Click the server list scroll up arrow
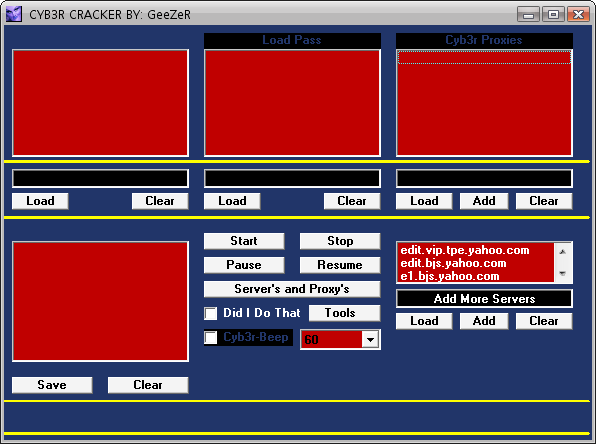This screenshot has height=444, width=596. [x=563, y=252]
